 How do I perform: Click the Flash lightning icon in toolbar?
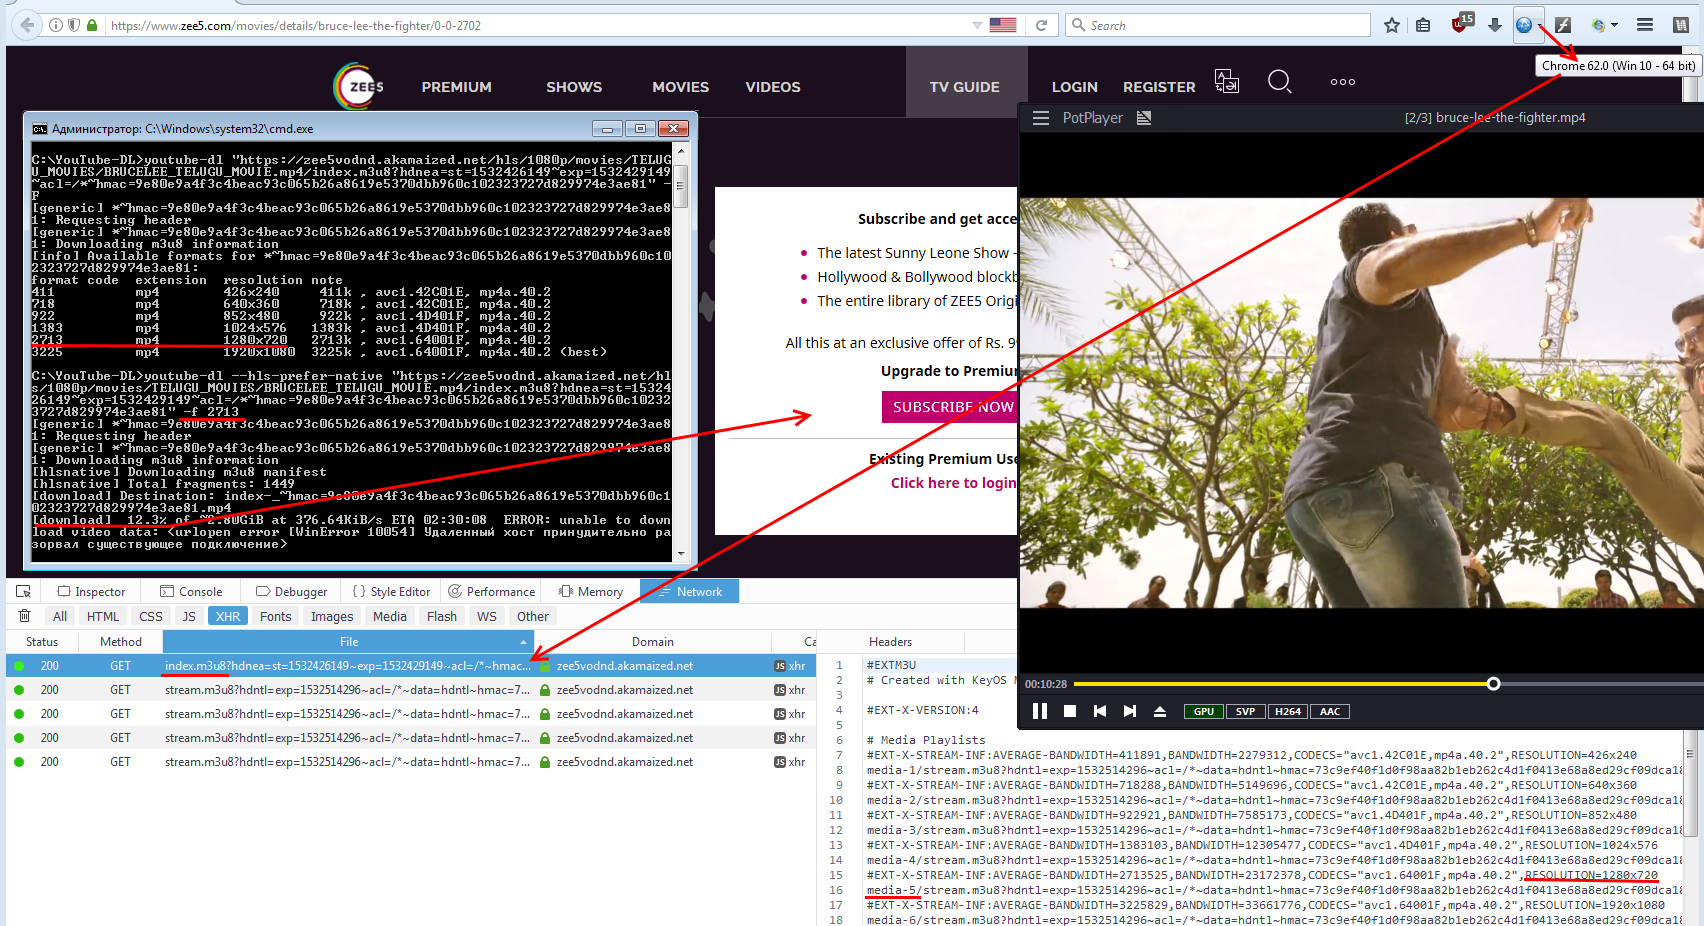click(x=1563, y=25)
